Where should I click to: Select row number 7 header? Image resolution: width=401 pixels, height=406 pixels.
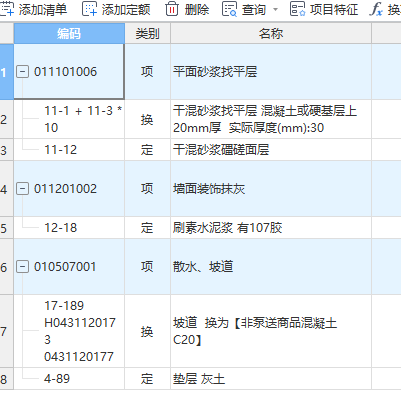tap(6, 331)
